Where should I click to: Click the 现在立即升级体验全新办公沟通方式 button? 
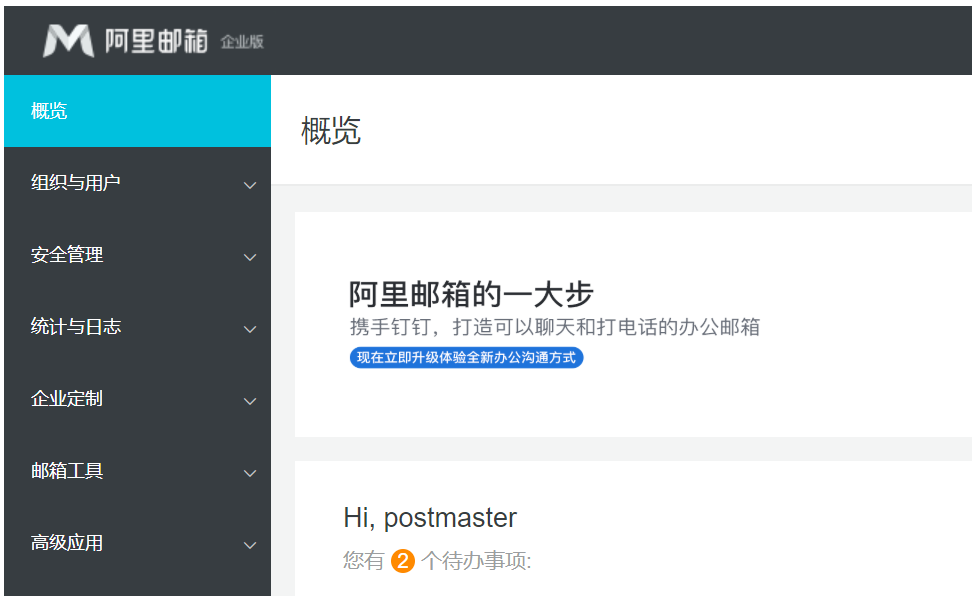(465, 357)
